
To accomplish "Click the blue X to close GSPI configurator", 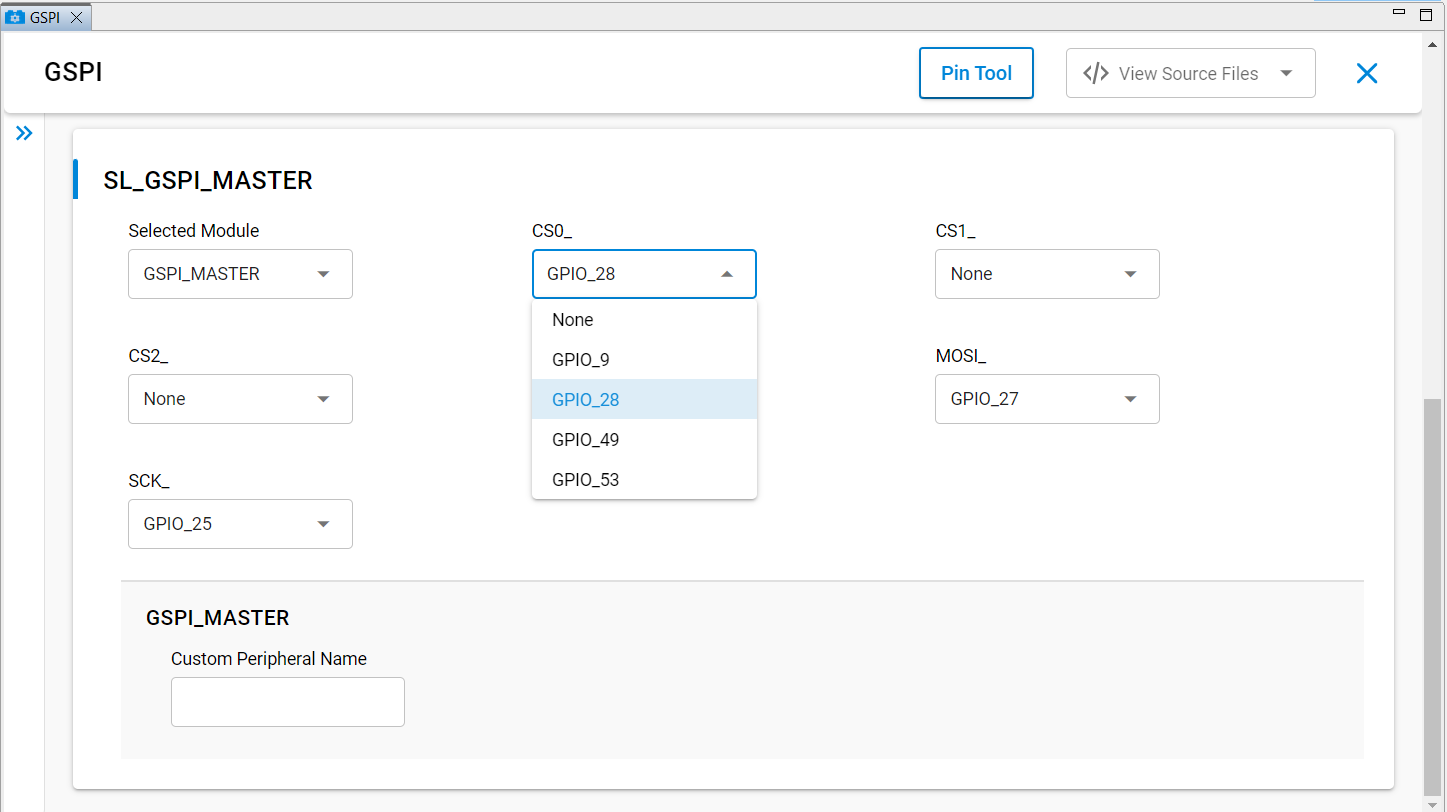I will [x=1367, y=72].
